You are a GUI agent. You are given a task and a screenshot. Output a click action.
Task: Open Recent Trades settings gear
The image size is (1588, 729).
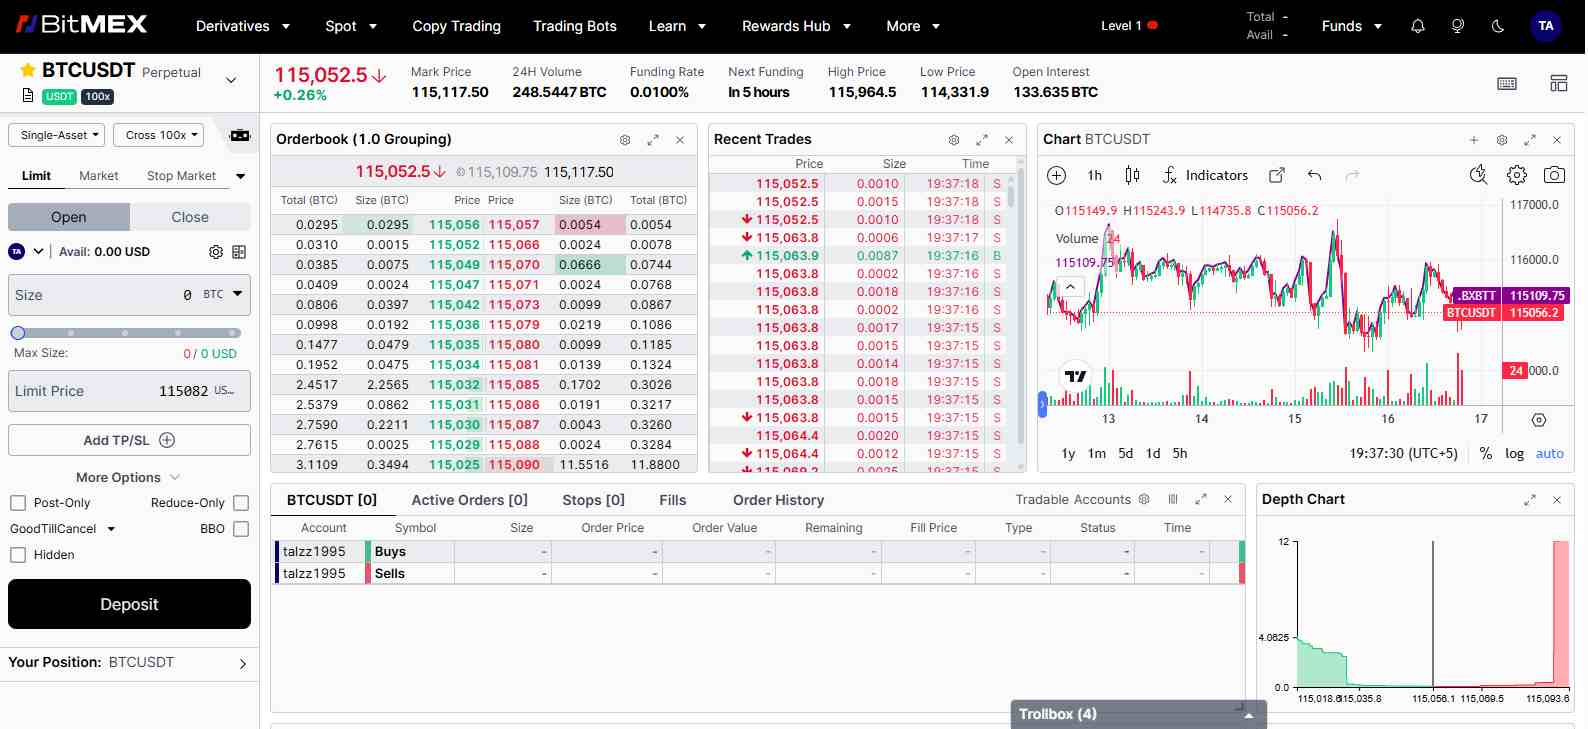tap(954, 140)
